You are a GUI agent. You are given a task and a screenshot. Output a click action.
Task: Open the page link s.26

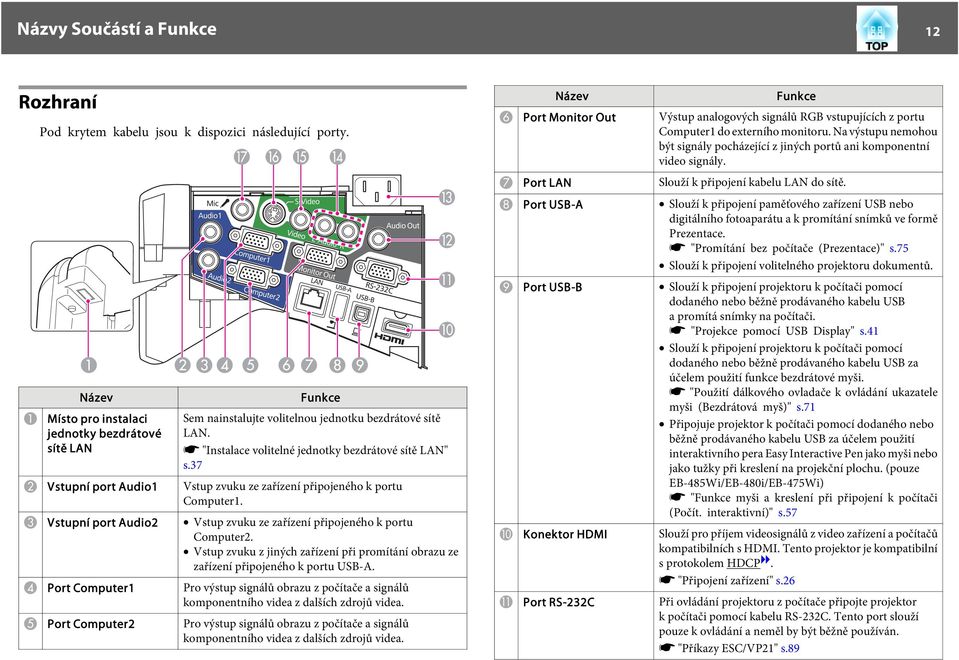(x=785, y=580)
